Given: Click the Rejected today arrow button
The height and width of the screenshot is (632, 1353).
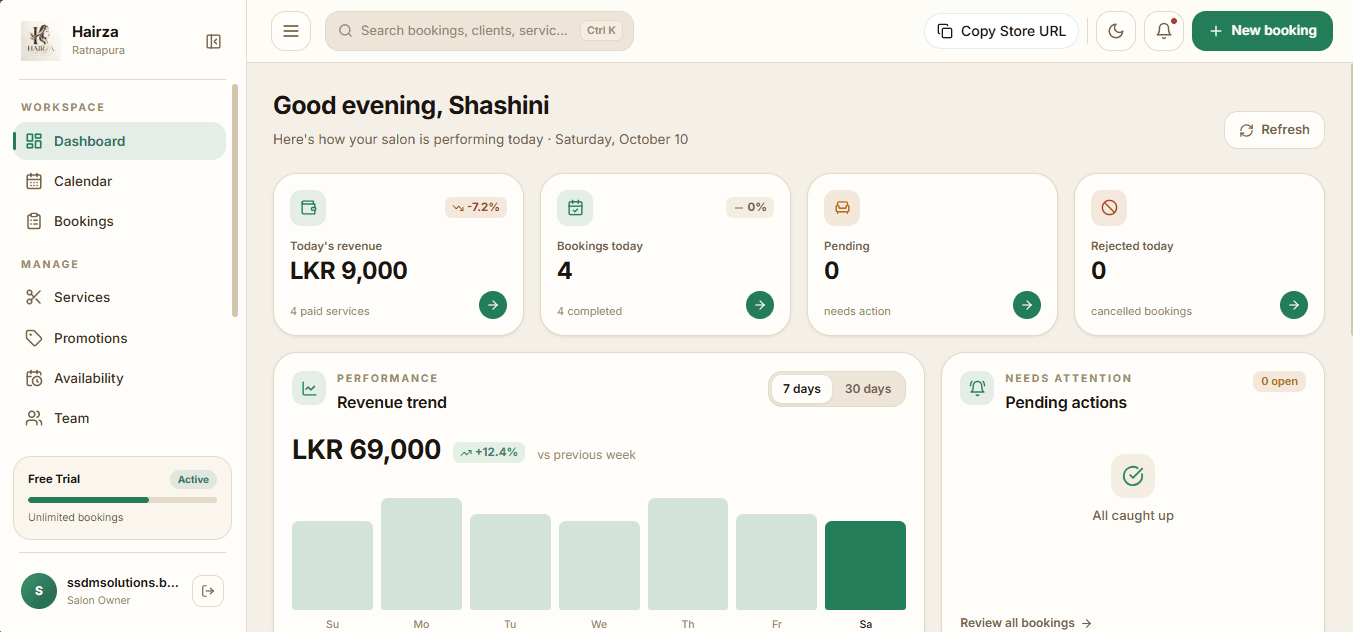Looking at the screenshot, I should pyautogui.click(x=1294, y=305).
